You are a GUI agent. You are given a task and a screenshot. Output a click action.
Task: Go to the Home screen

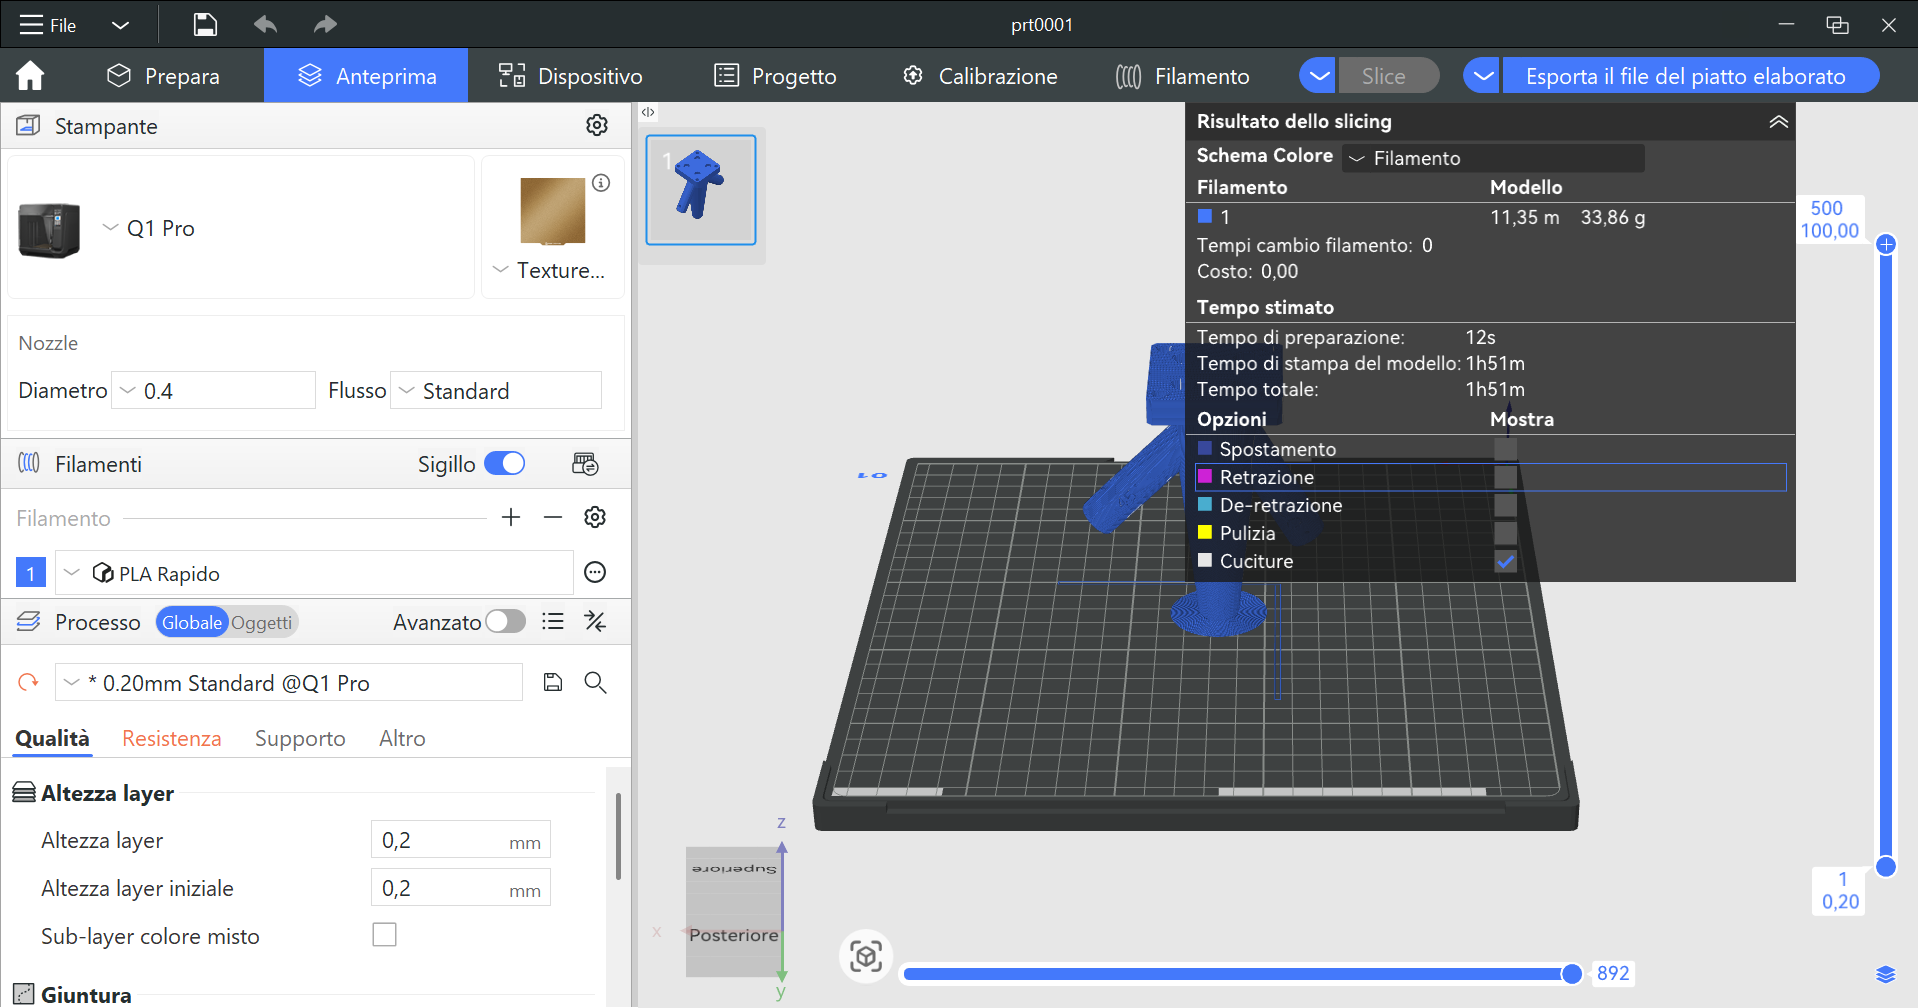[x=30, y=76]
